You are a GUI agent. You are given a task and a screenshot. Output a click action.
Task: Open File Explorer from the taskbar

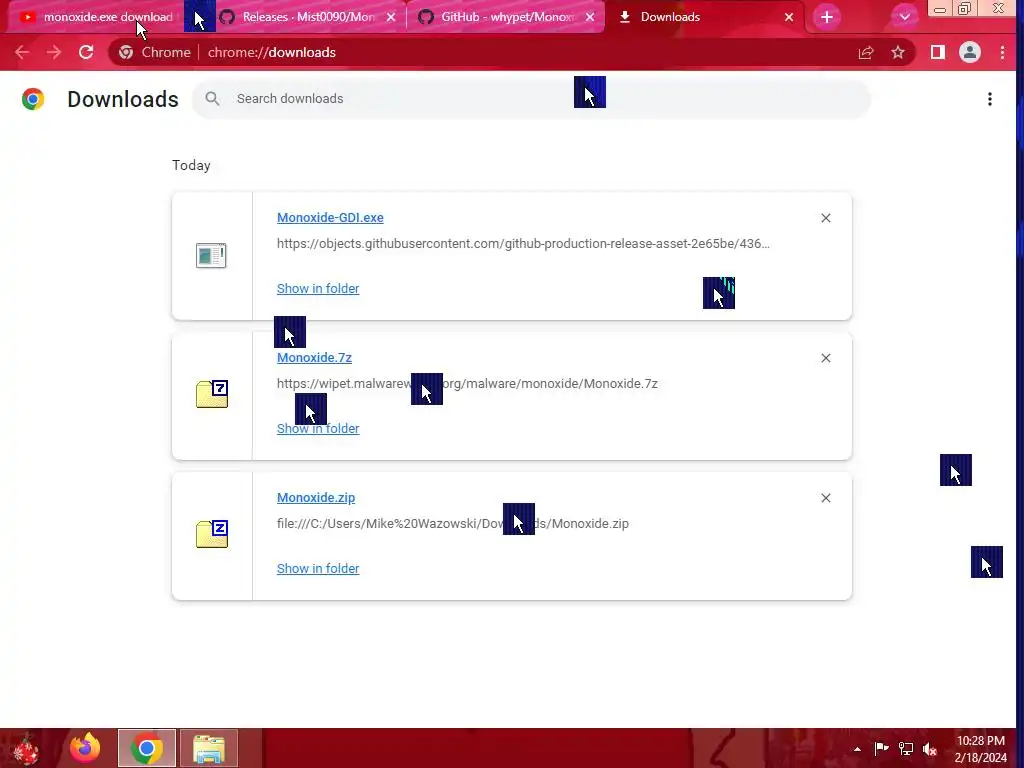(x=209, y=748)
